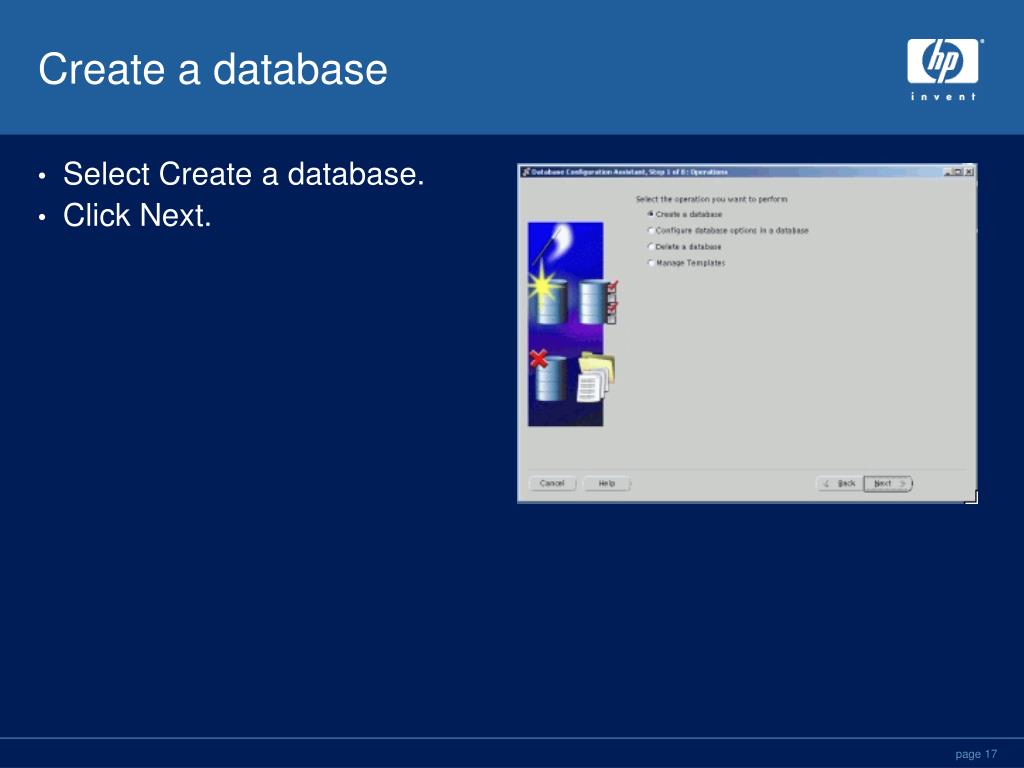Minimize the Database Configuration Assistant window
The height and width of the screenshot is (768, 1024).
948,172
